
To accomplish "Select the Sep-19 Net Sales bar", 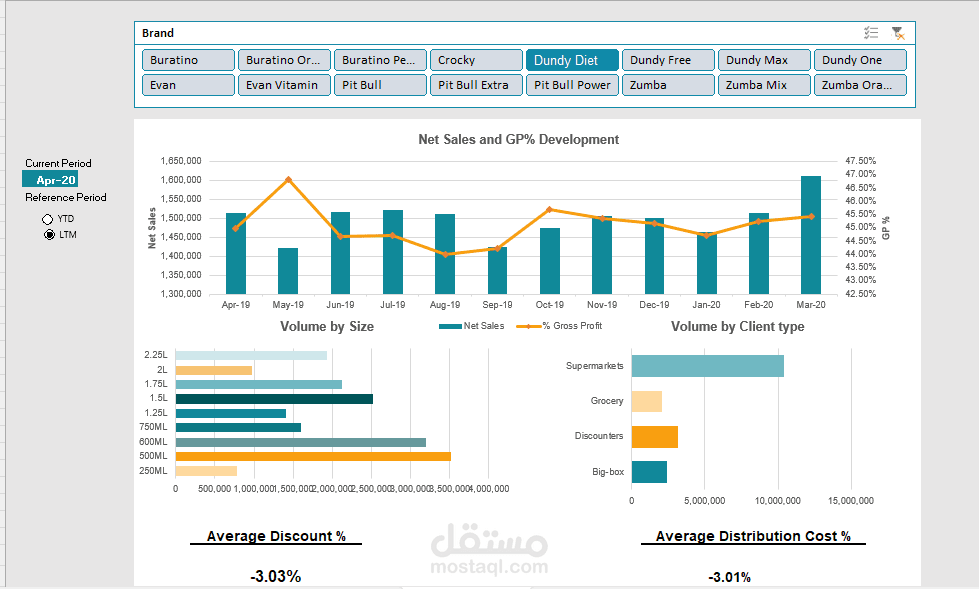I will [498, 270].
